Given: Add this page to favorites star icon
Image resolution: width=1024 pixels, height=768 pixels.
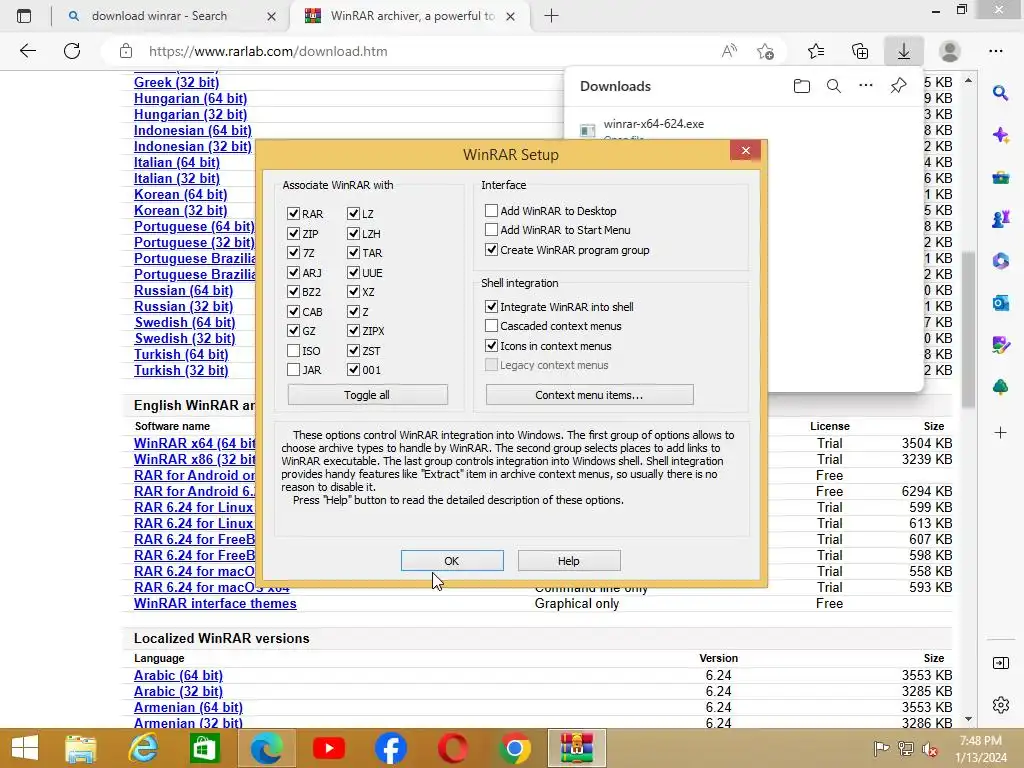Looking at the screenshot, I should coord(765,51).
